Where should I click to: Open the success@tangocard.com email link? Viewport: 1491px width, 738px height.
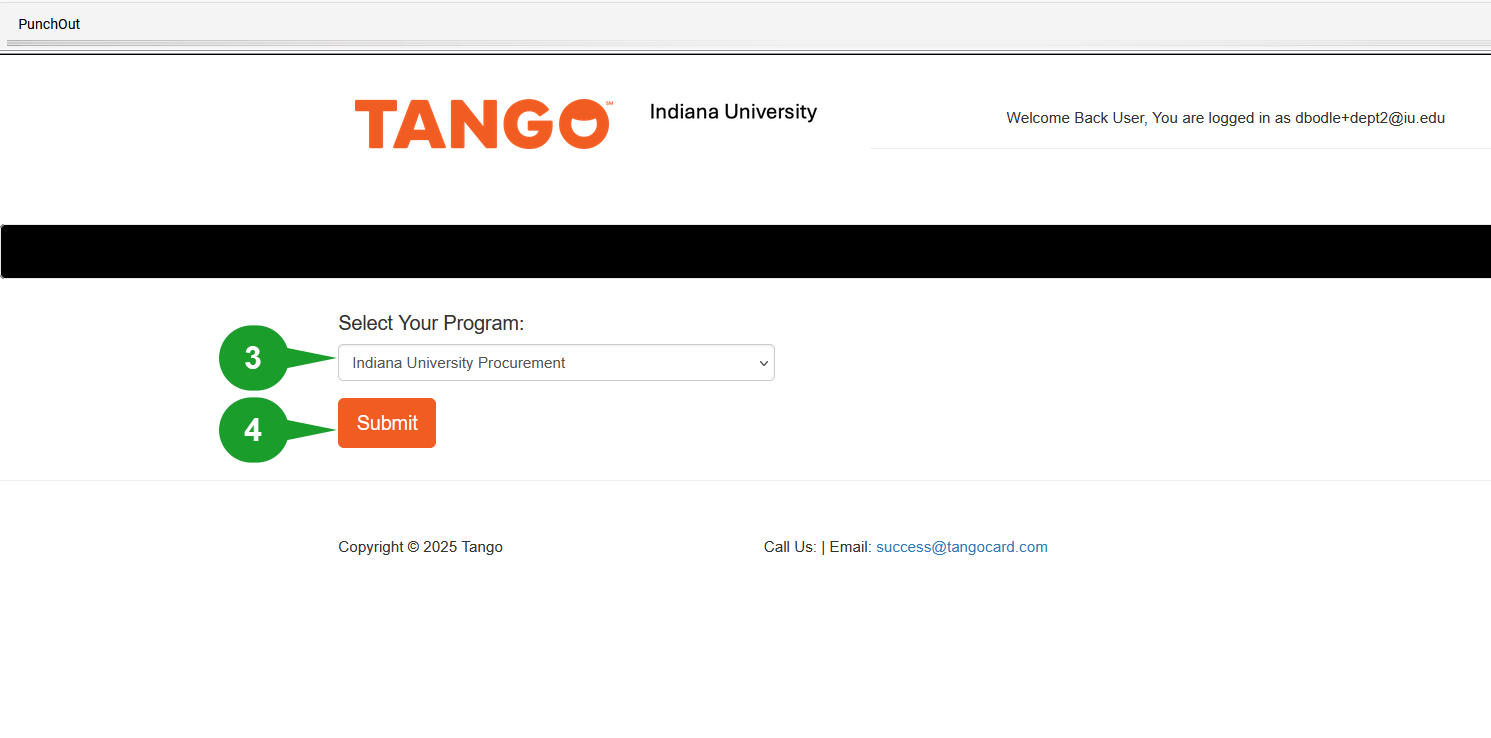pos(961,546)
